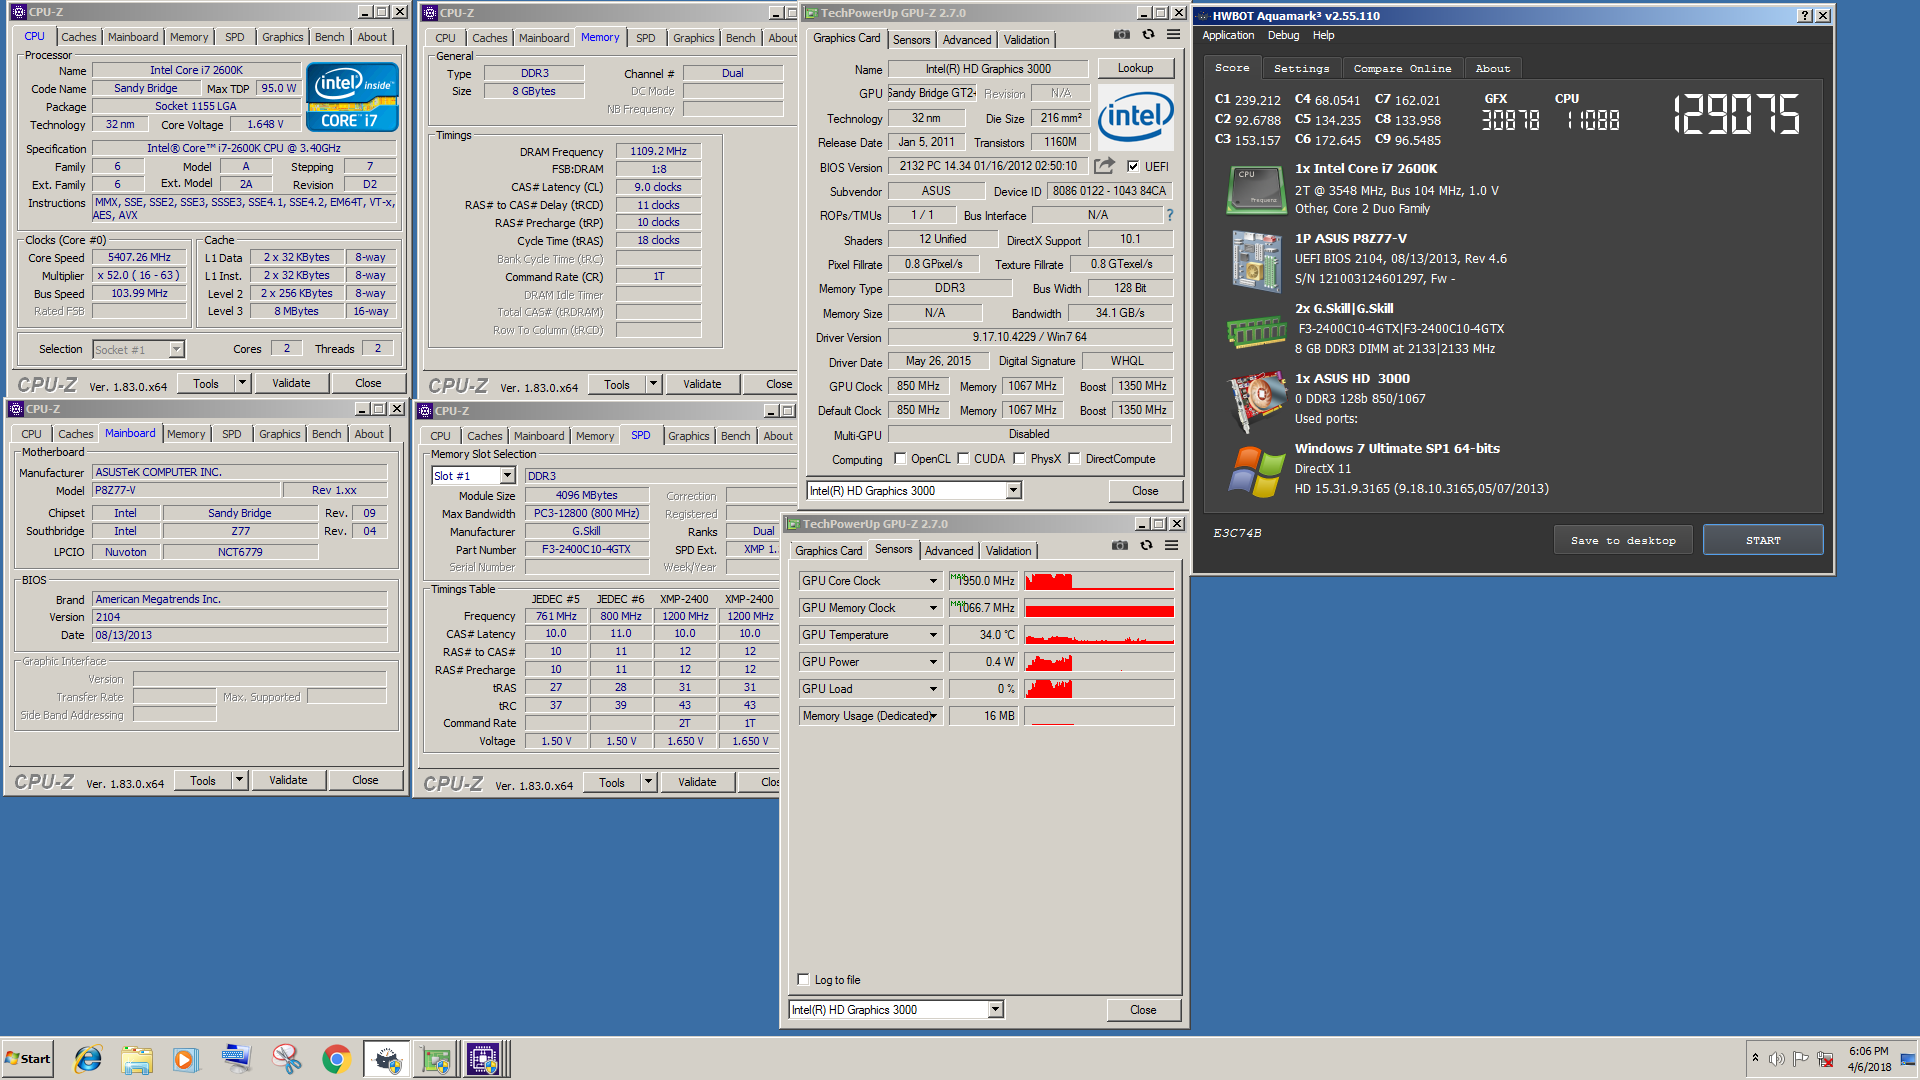1920x1080 pixels.
Task: Click the RAM module icon in Aquamark
Action: tap(1256, 331)
